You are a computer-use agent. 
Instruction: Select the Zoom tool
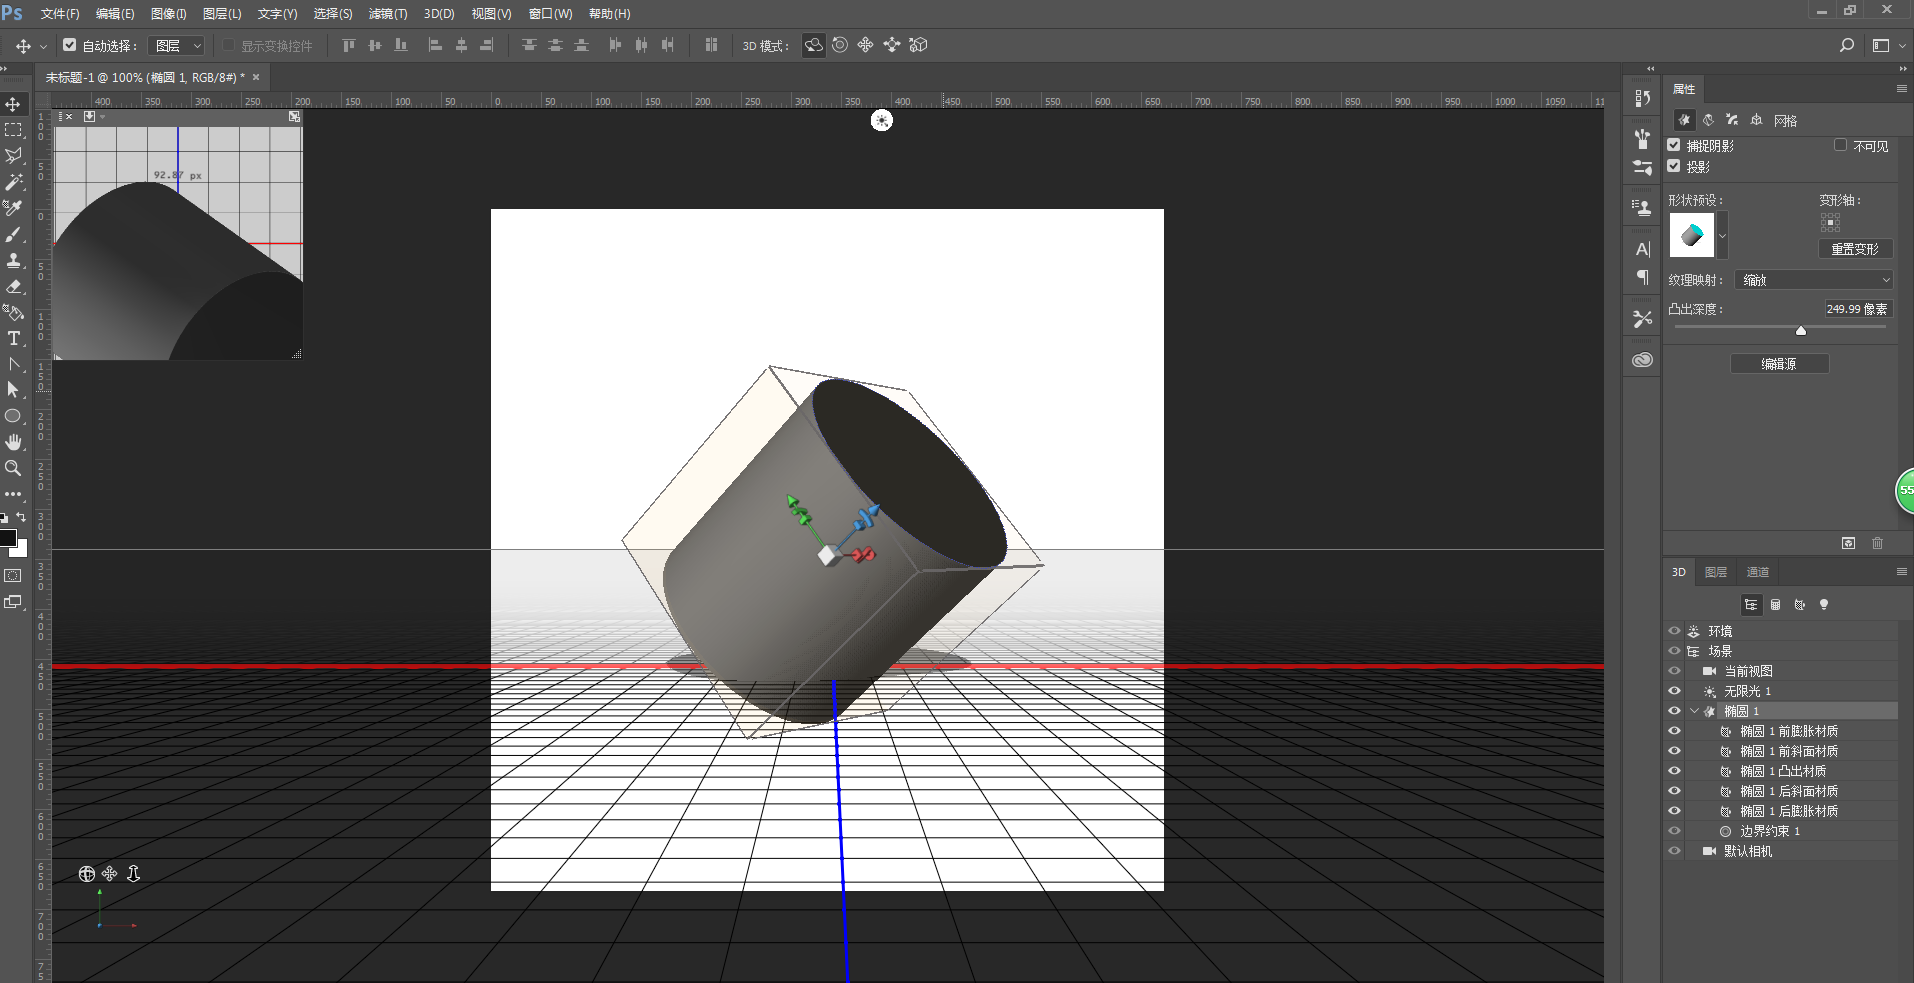(13, 468)
